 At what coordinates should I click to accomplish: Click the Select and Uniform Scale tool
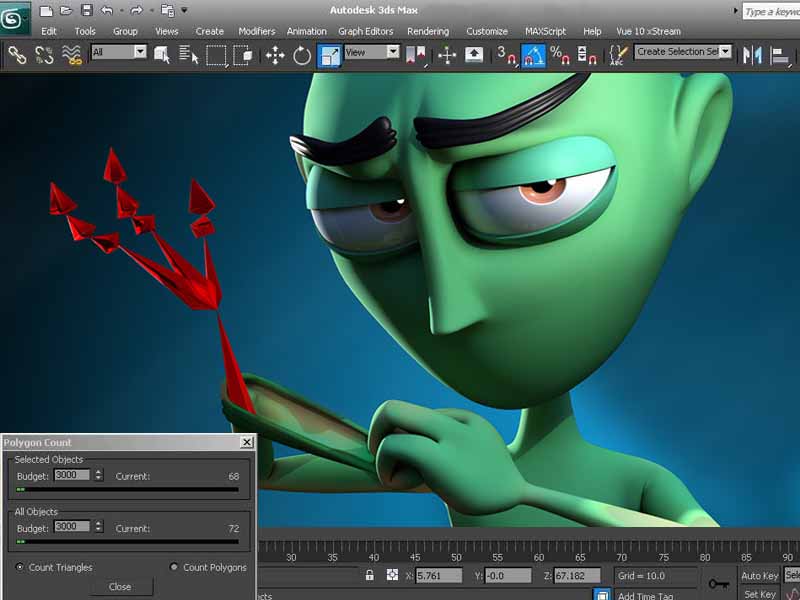(x=329, y=55)
